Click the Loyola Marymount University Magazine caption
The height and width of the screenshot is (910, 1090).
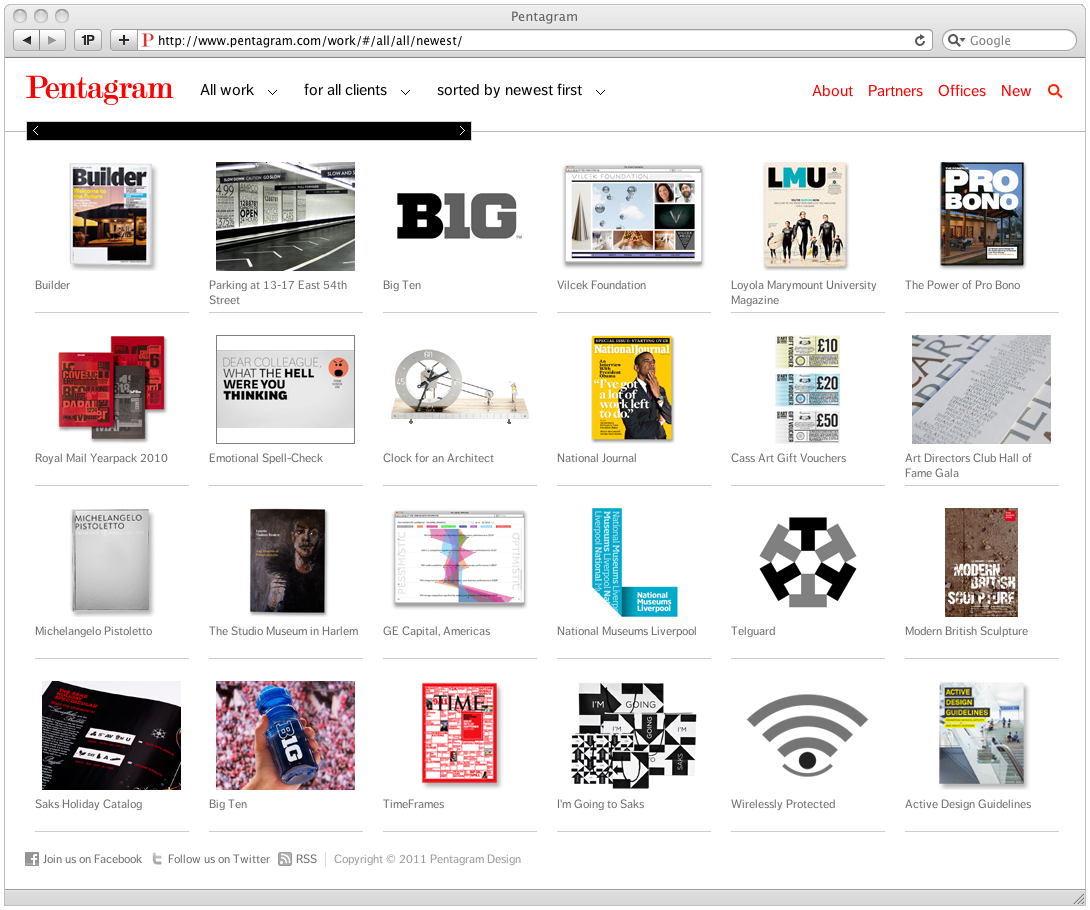coord(804,293)
